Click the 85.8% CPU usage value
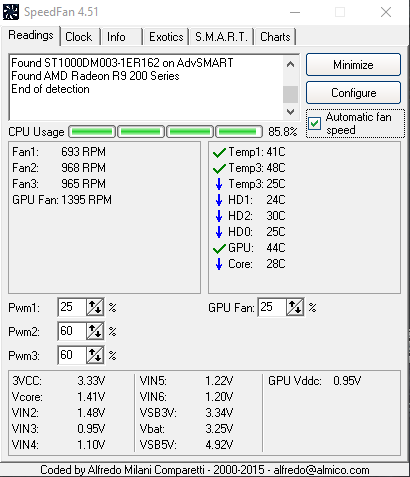 (283, 132)
